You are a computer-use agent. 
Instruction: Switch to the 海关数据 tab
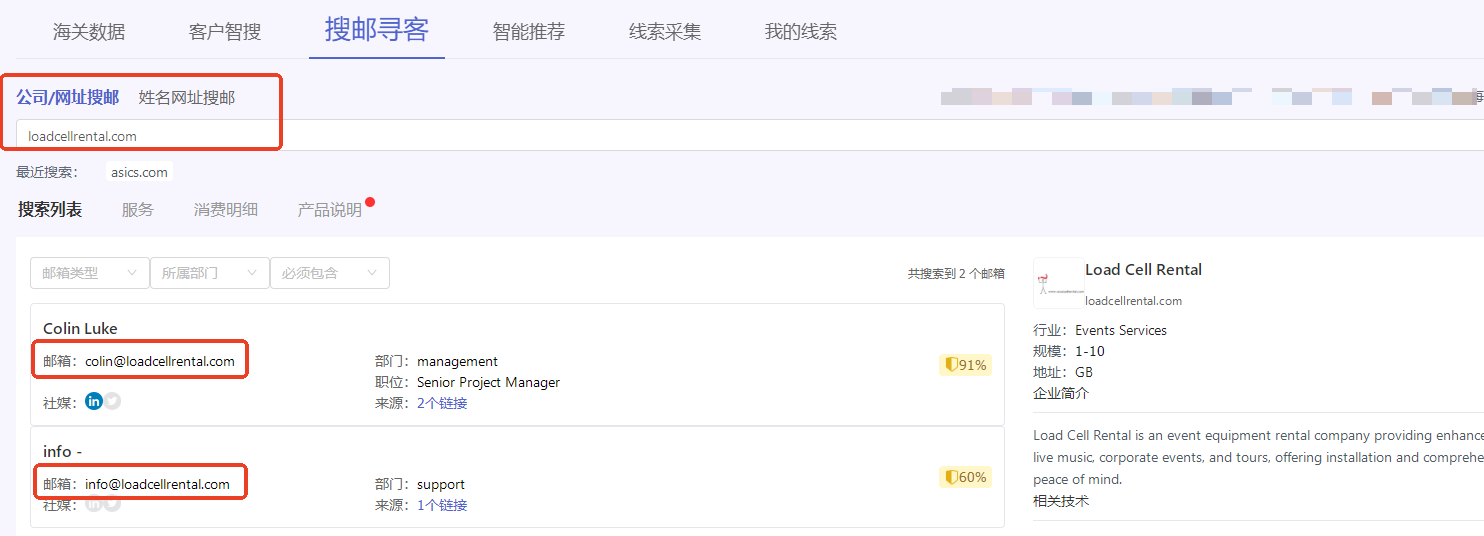89,31
